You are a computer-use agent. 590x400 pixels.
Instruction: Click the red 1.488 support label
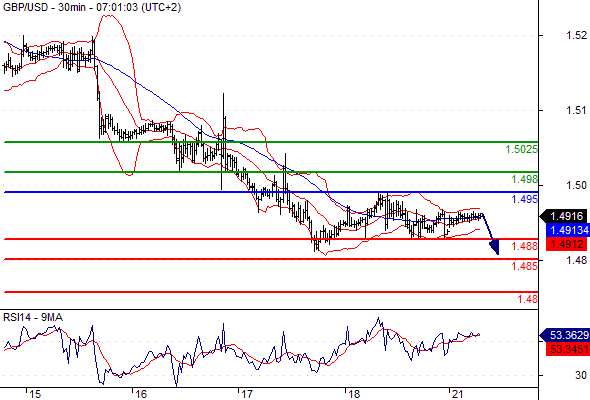(x=525, y=246)
